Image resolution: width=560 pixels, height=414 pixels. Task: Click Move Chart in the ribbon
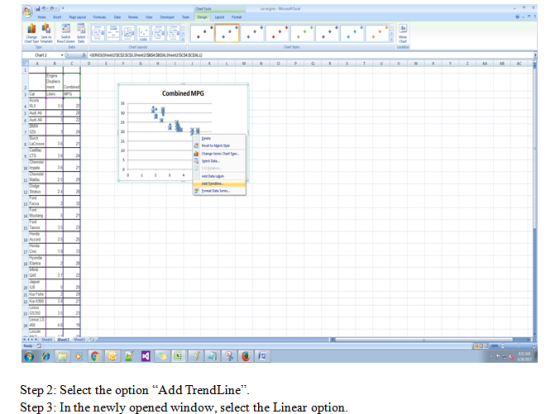403,33
